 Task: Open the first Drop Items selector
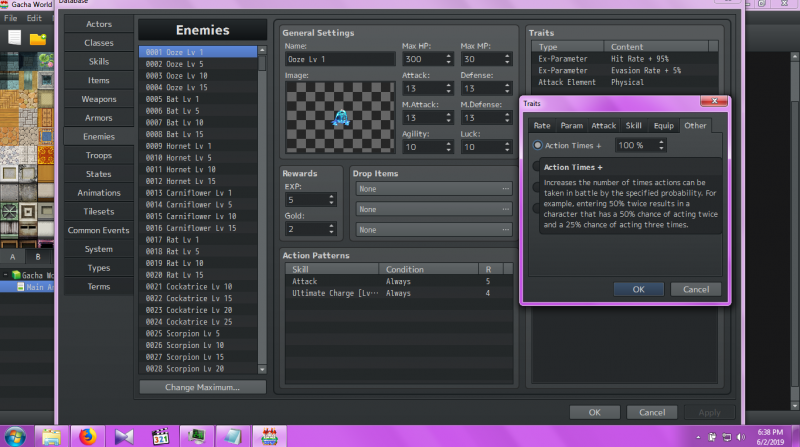pos(433,189)
